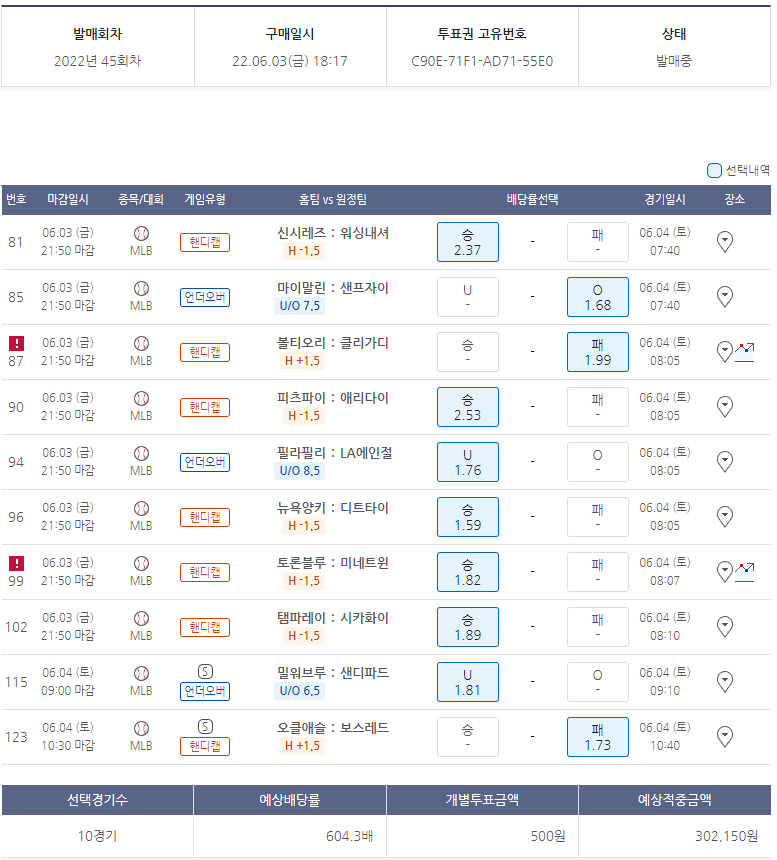Select 승 2.37 for 신시레즈 game
777x860 pixels.
(468, 242)
